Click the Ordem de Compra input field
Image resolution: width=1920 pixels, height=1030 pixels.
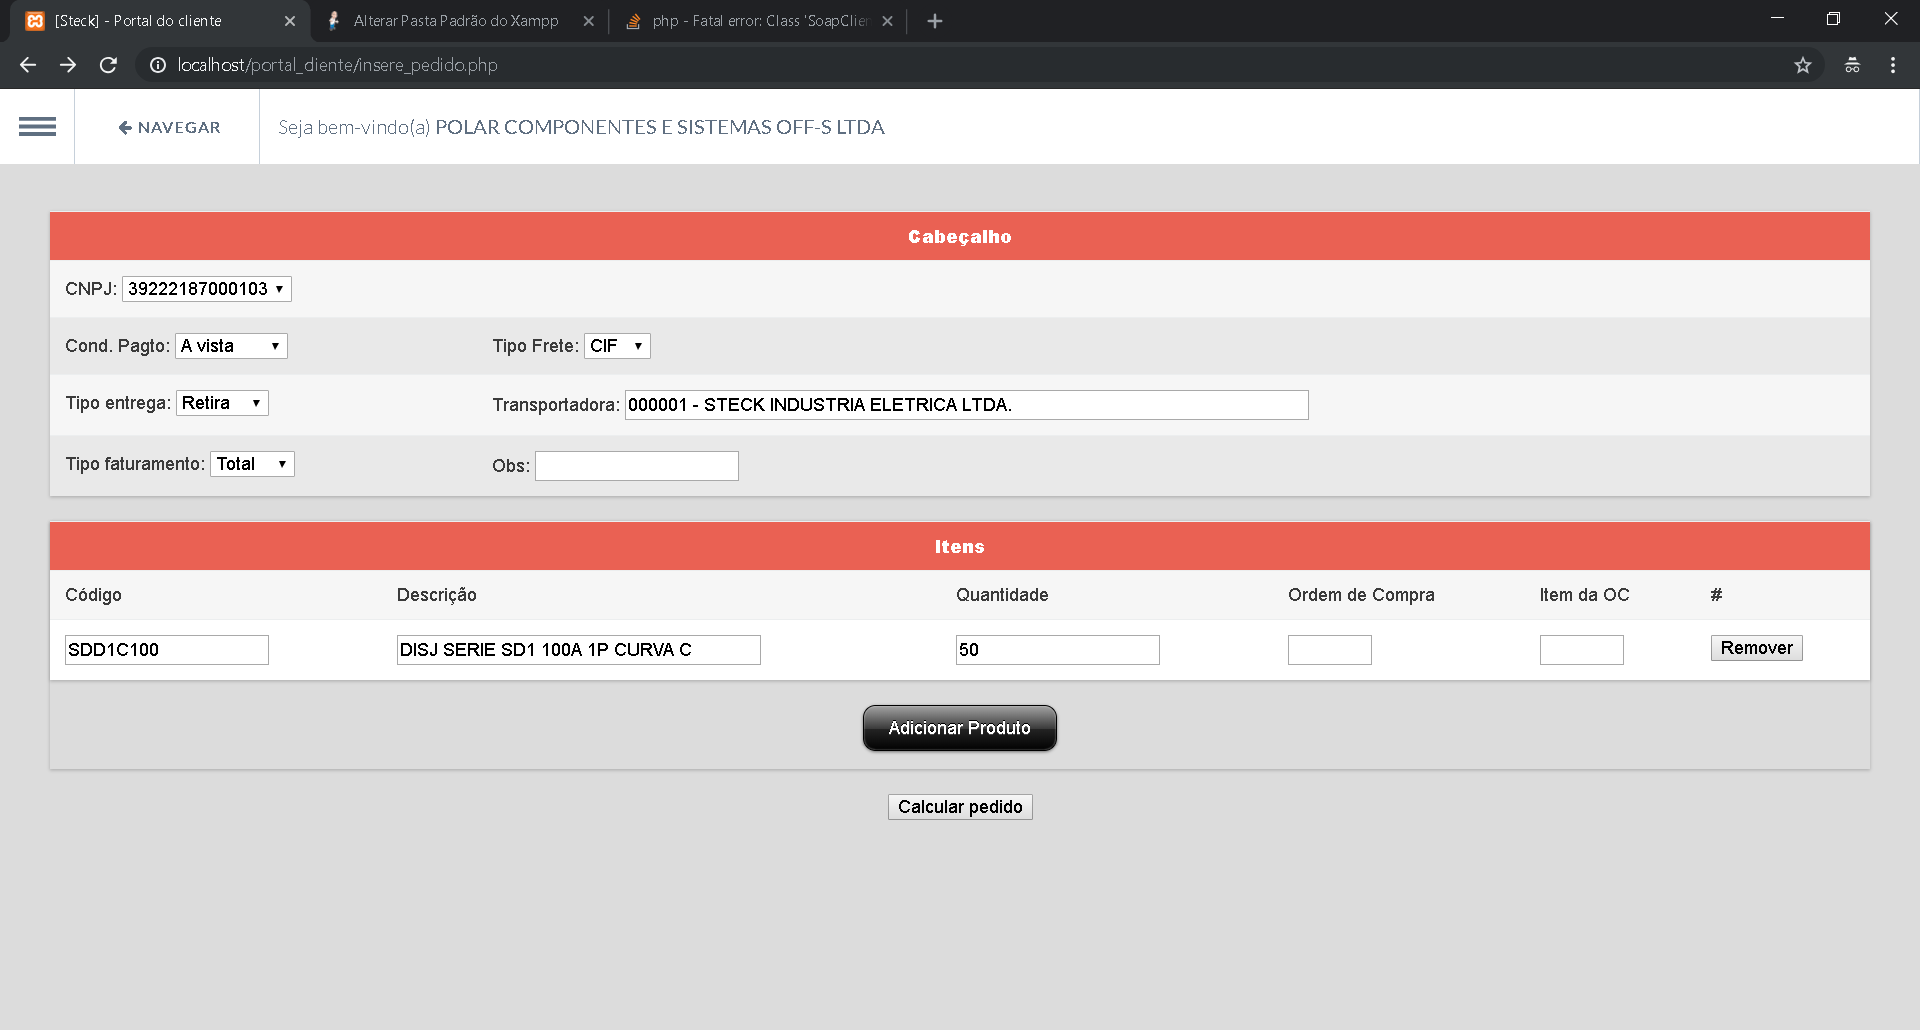point(1330,650)
